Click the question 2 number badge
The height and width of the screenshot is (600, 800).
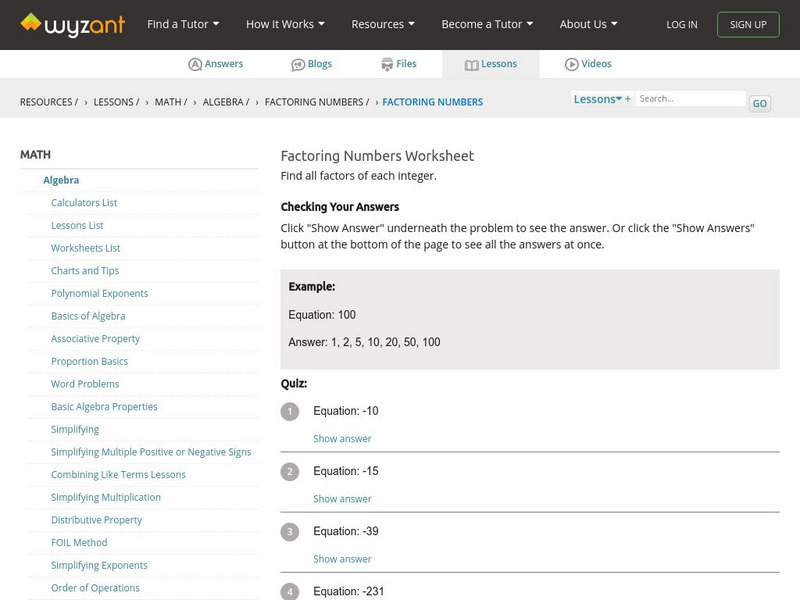pos(290,471)
